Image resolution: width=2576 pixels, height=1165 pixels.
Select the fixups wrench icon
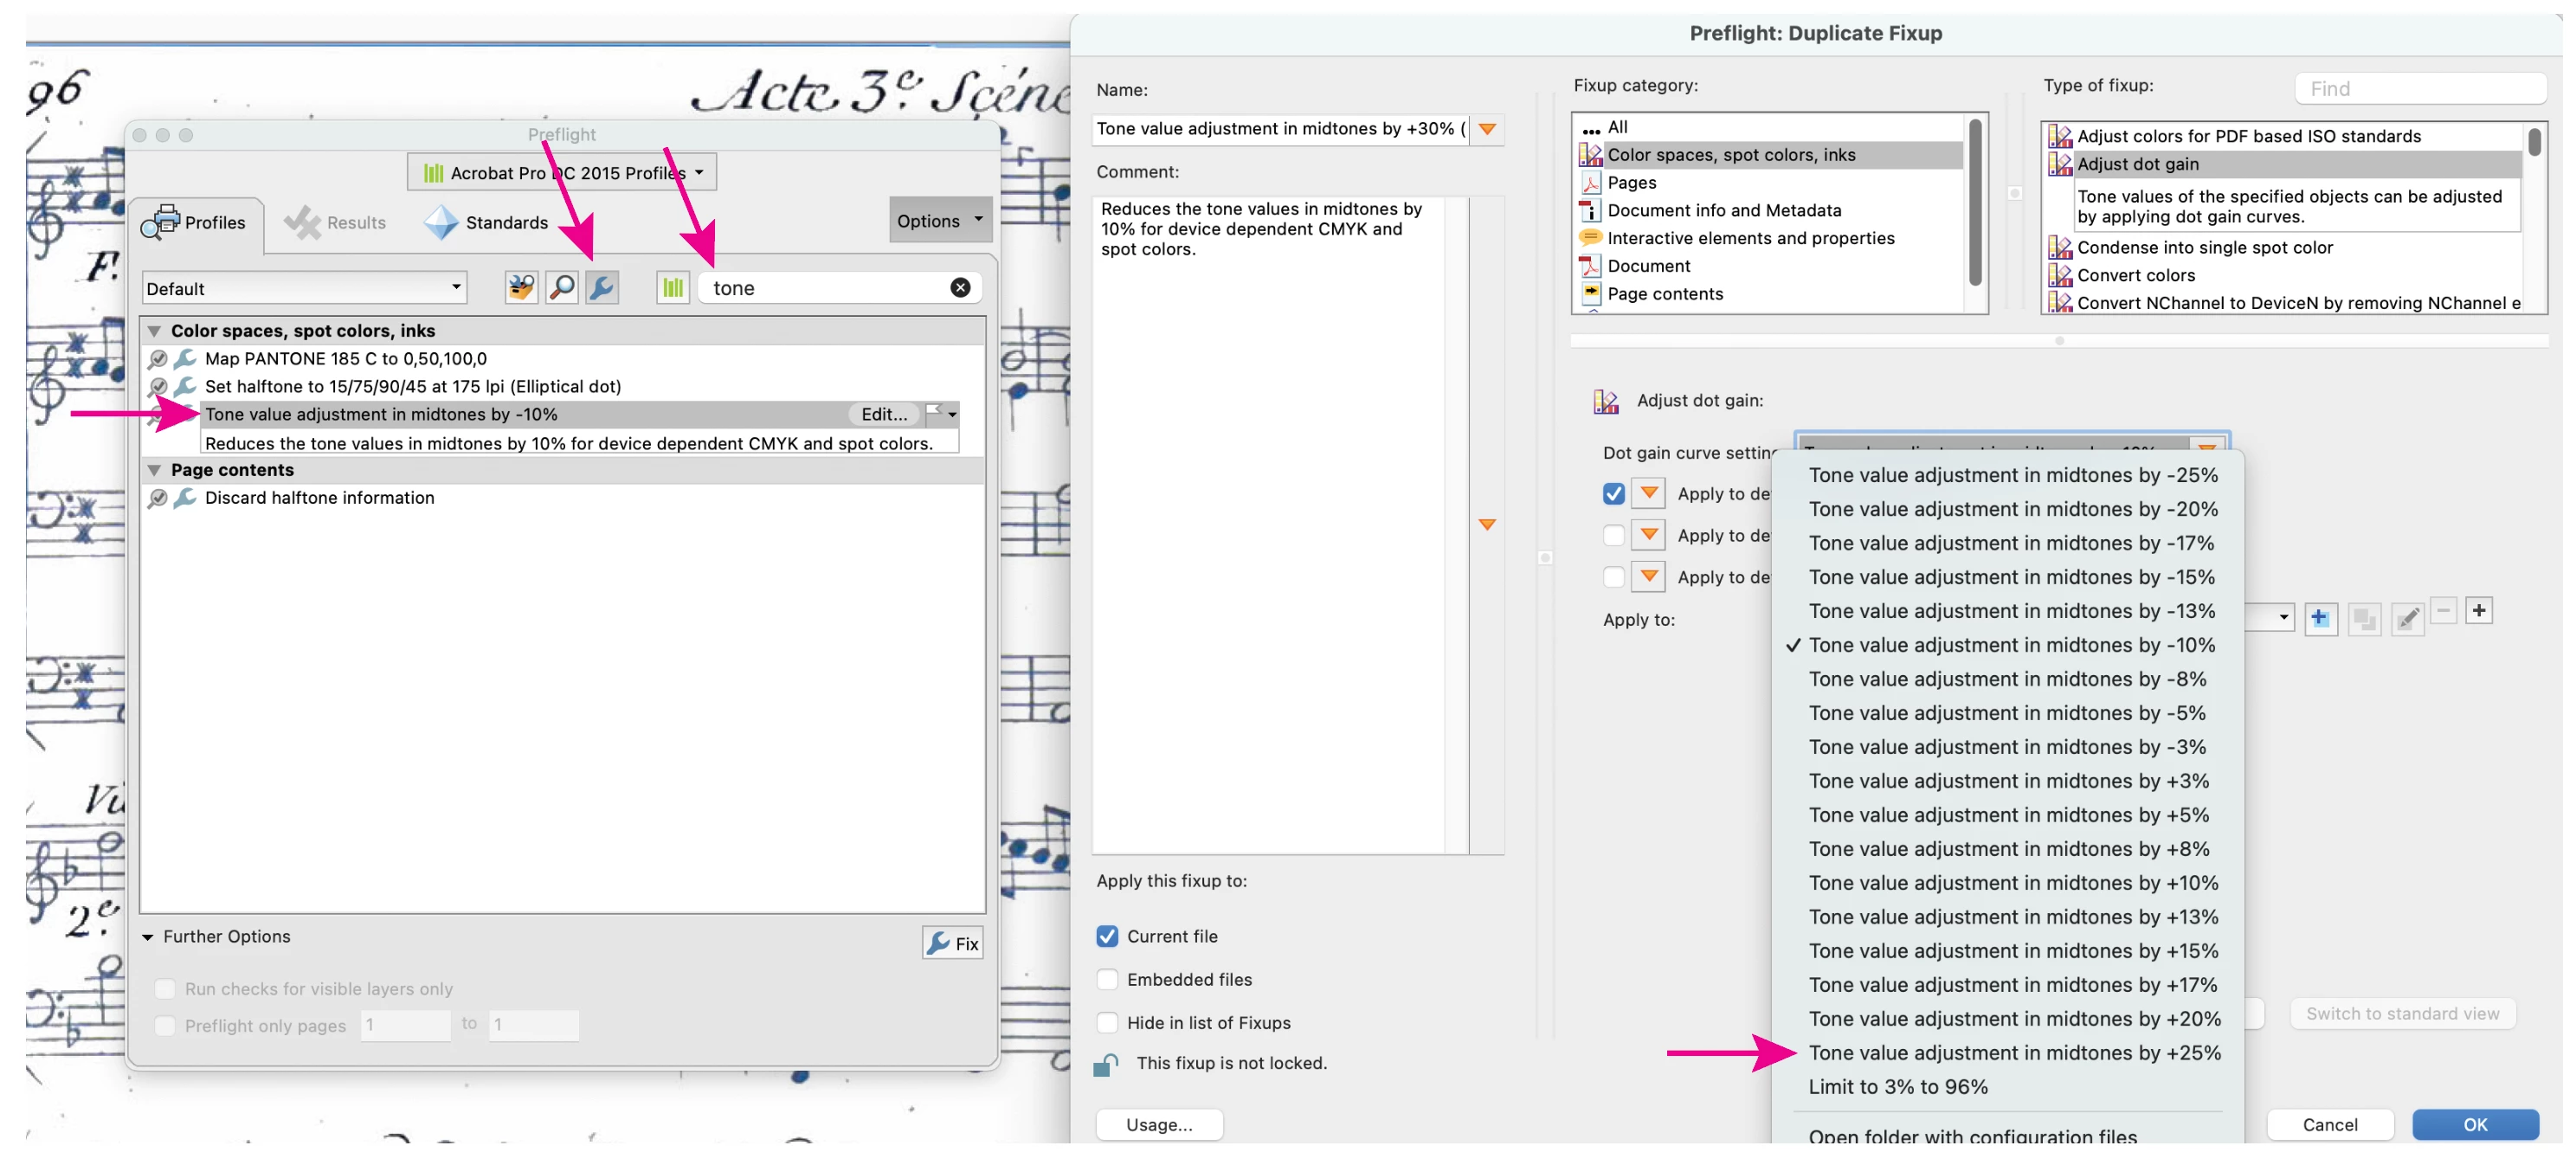[x=601, y=288]
